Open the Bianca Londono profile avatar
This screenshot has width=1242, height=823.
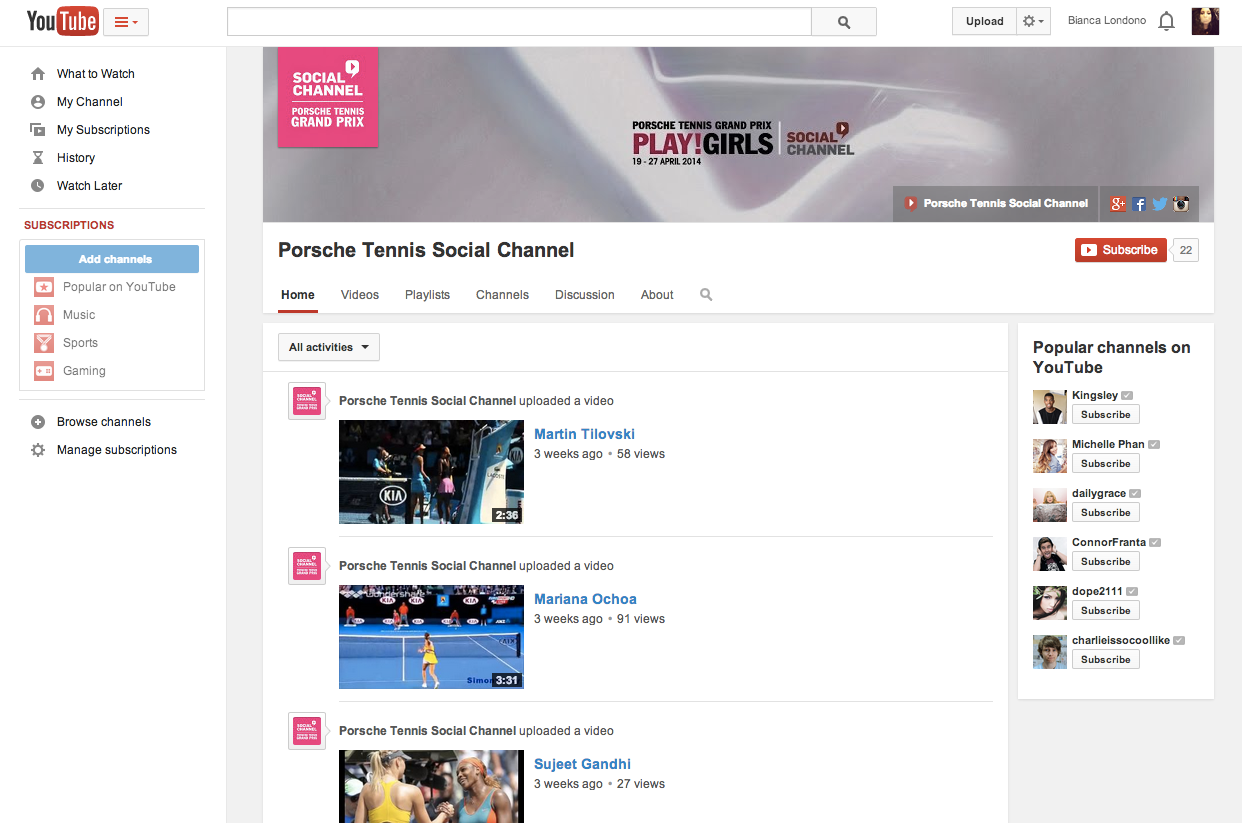[x=1205, y=21]
